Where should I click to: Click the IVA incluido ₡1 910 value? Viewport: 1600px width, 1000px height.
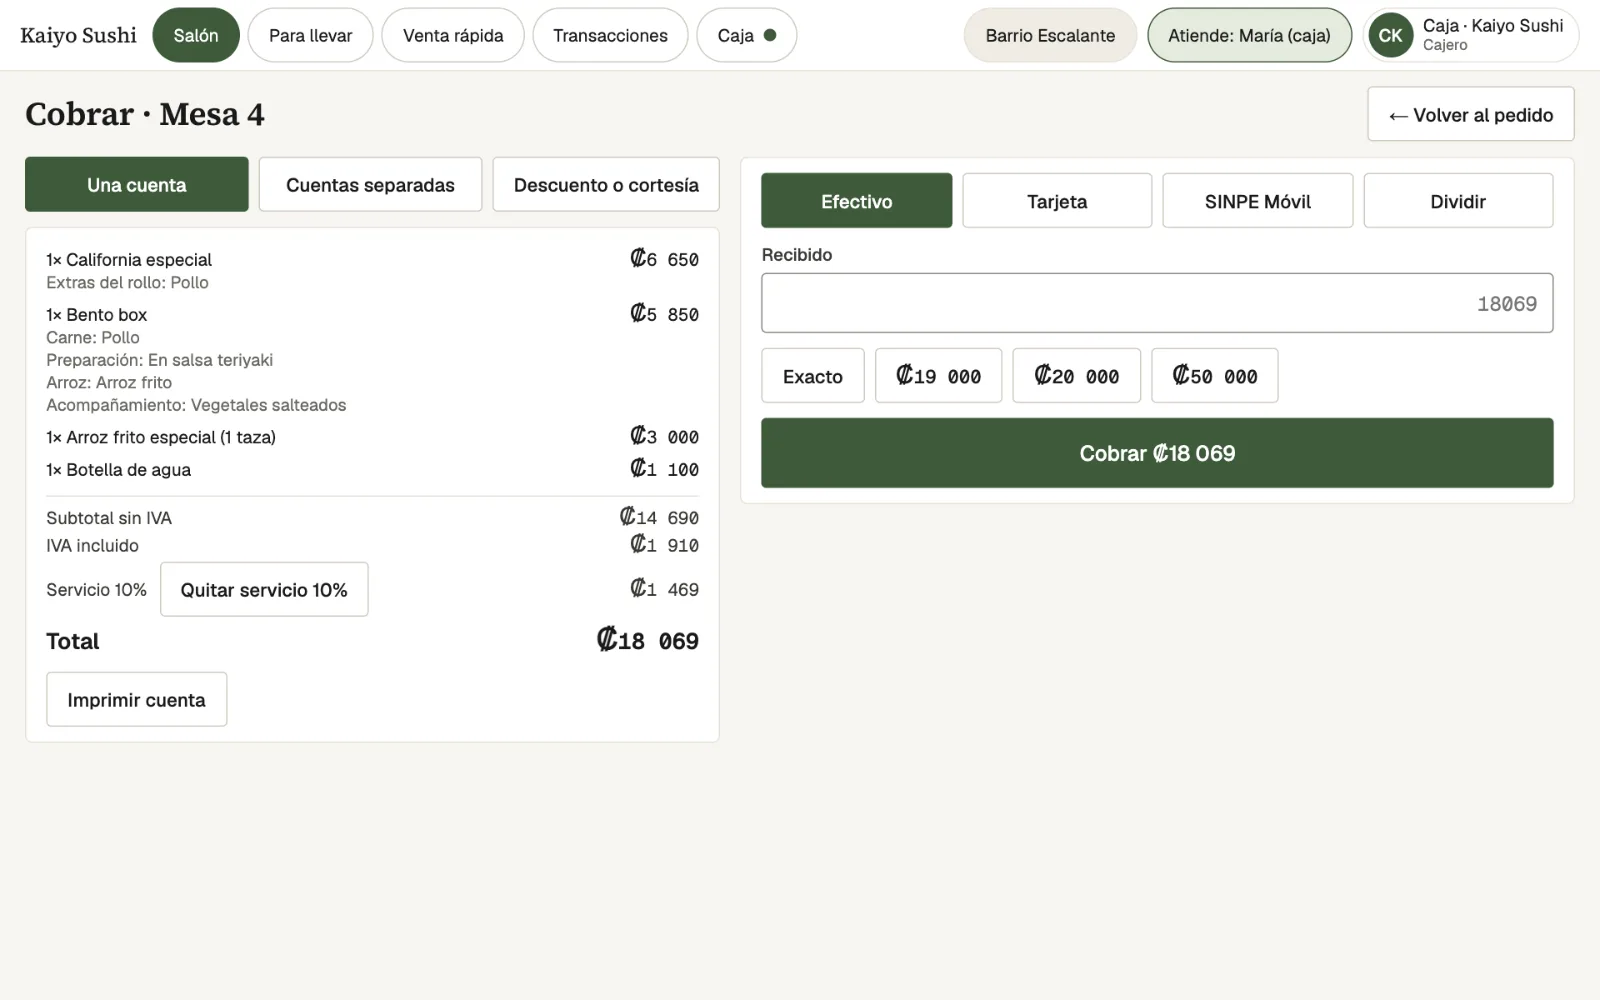664,545
